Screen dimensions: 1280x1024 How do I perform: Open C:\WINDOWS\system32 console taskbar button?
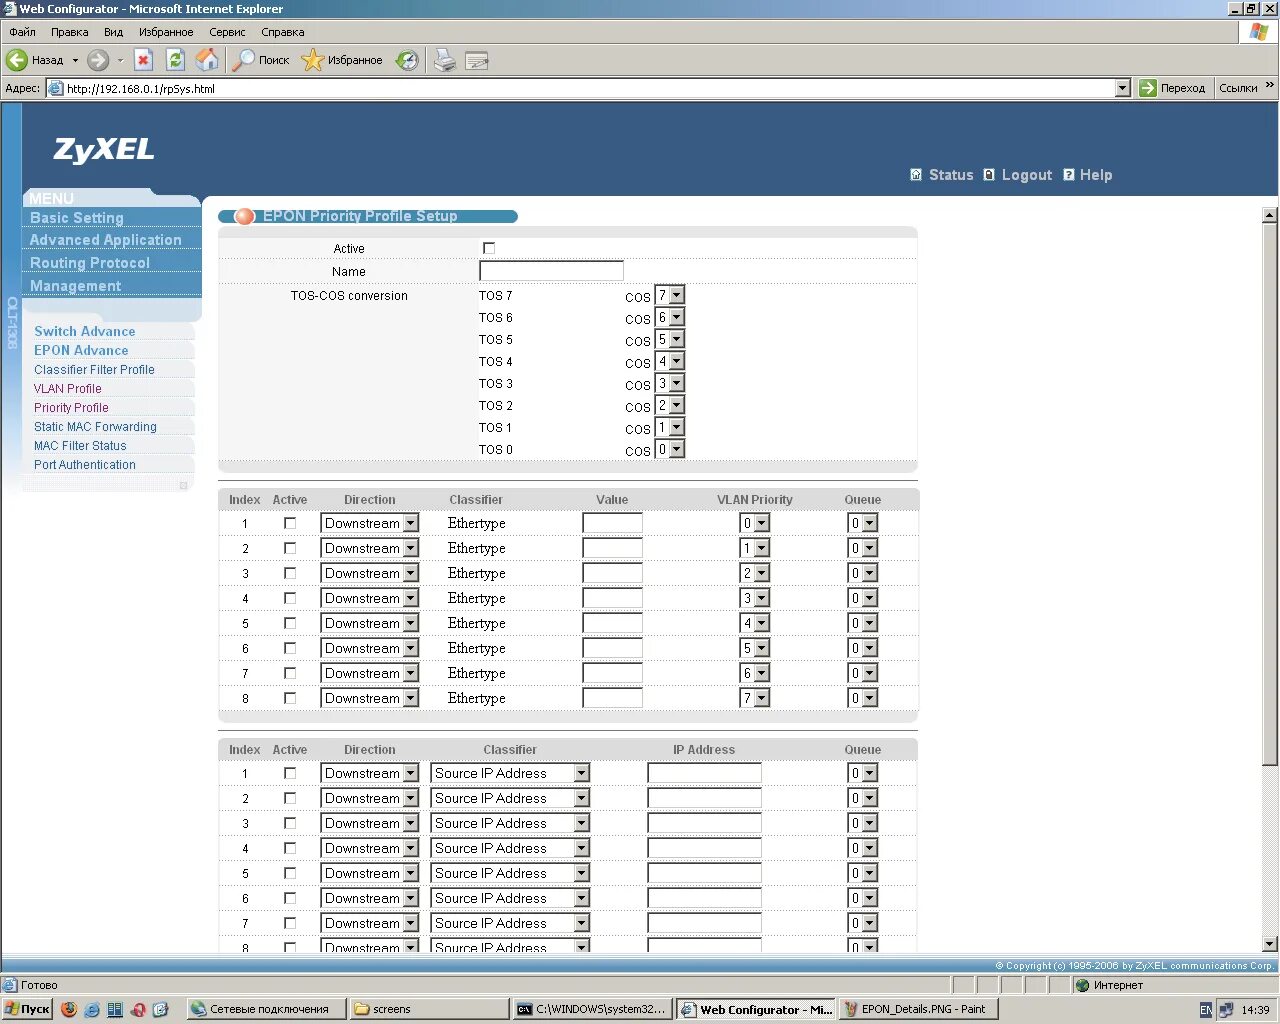pyautogui.click(x=592, y=1009)
